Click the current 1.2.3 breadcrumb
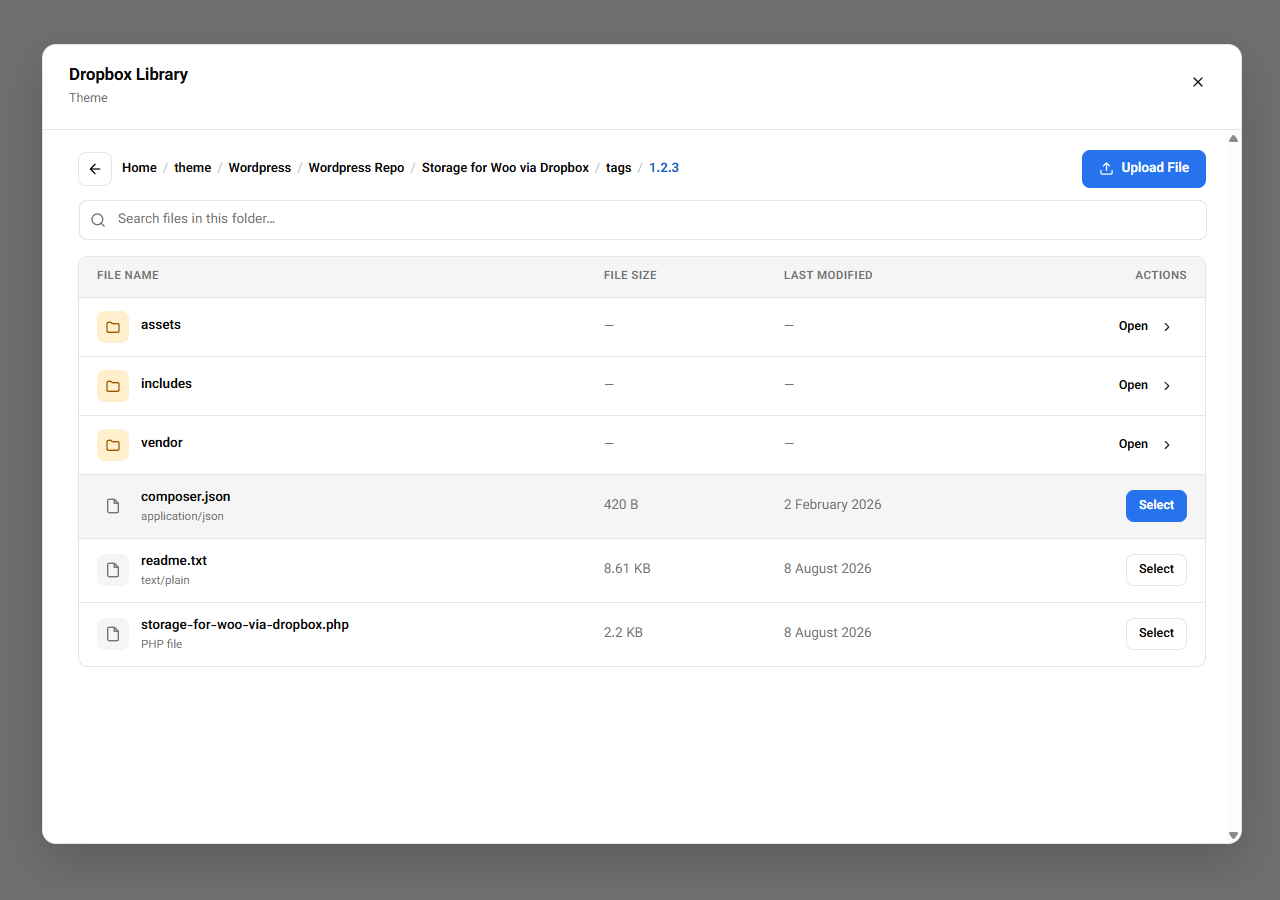Viewport: 1280px width, 900px height. (664, 168)
